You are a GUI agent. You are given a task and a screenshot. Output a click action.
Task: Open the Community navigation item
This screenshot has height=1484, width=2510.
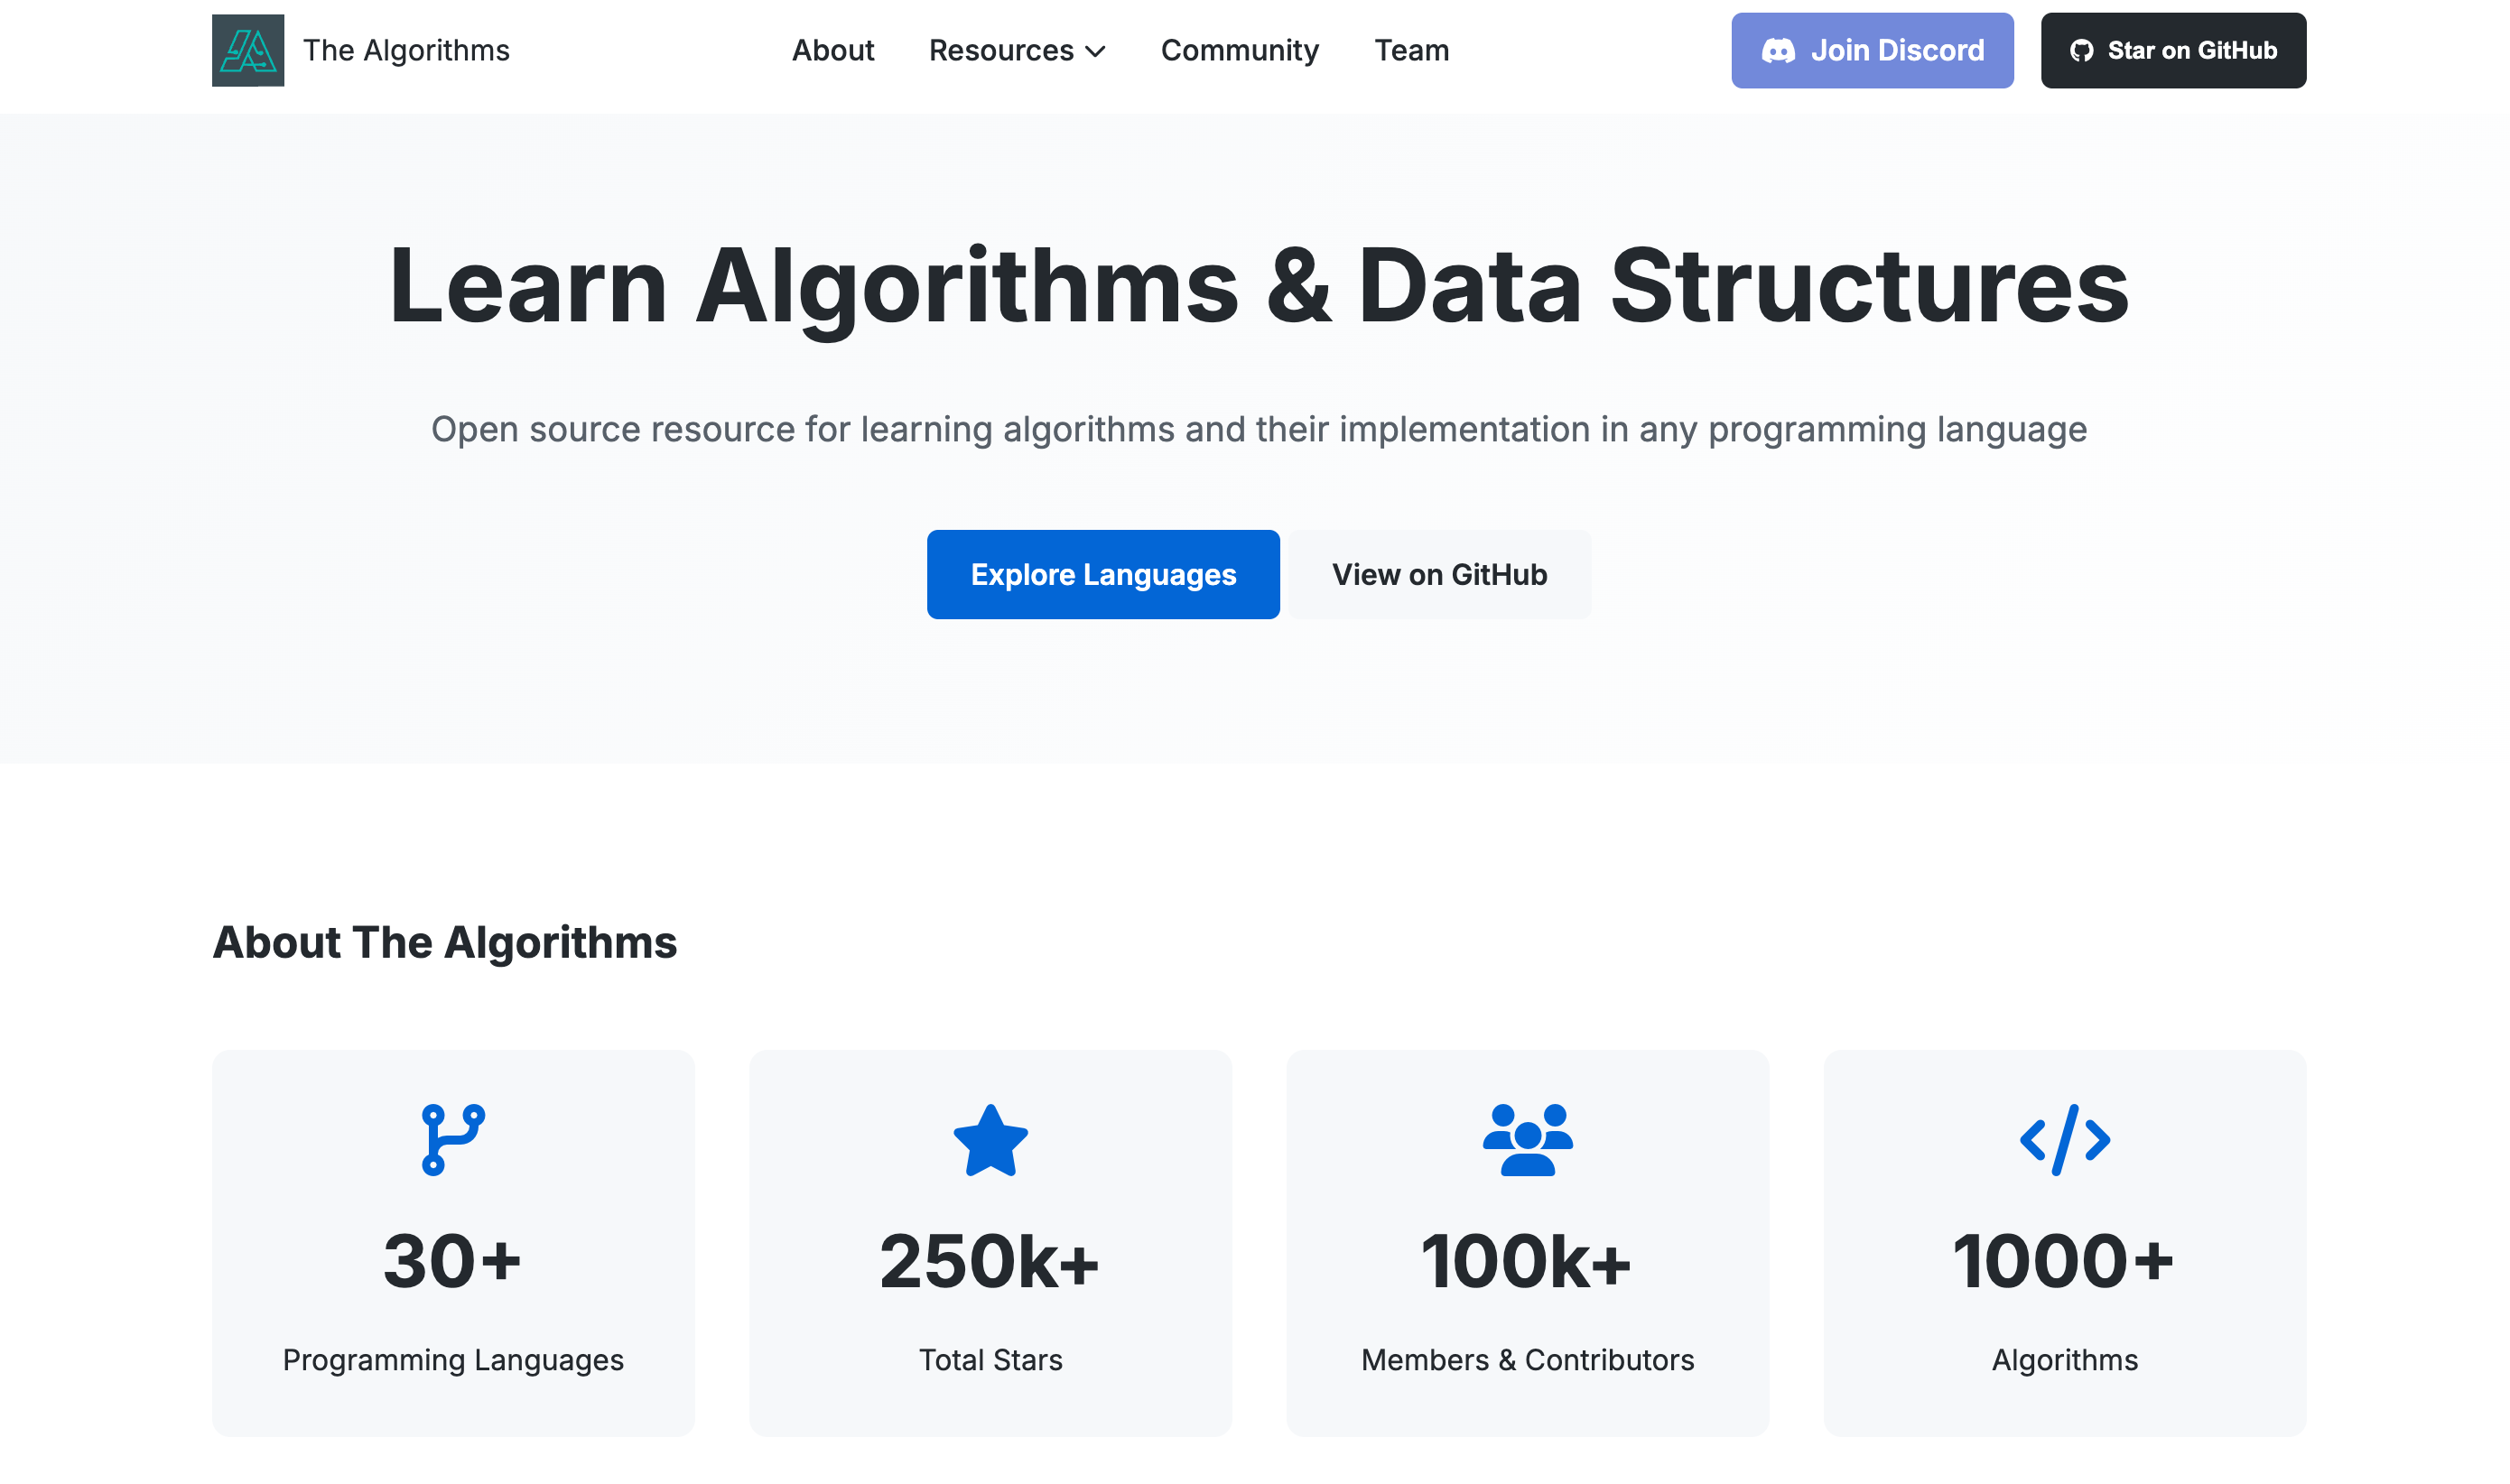1239,50
